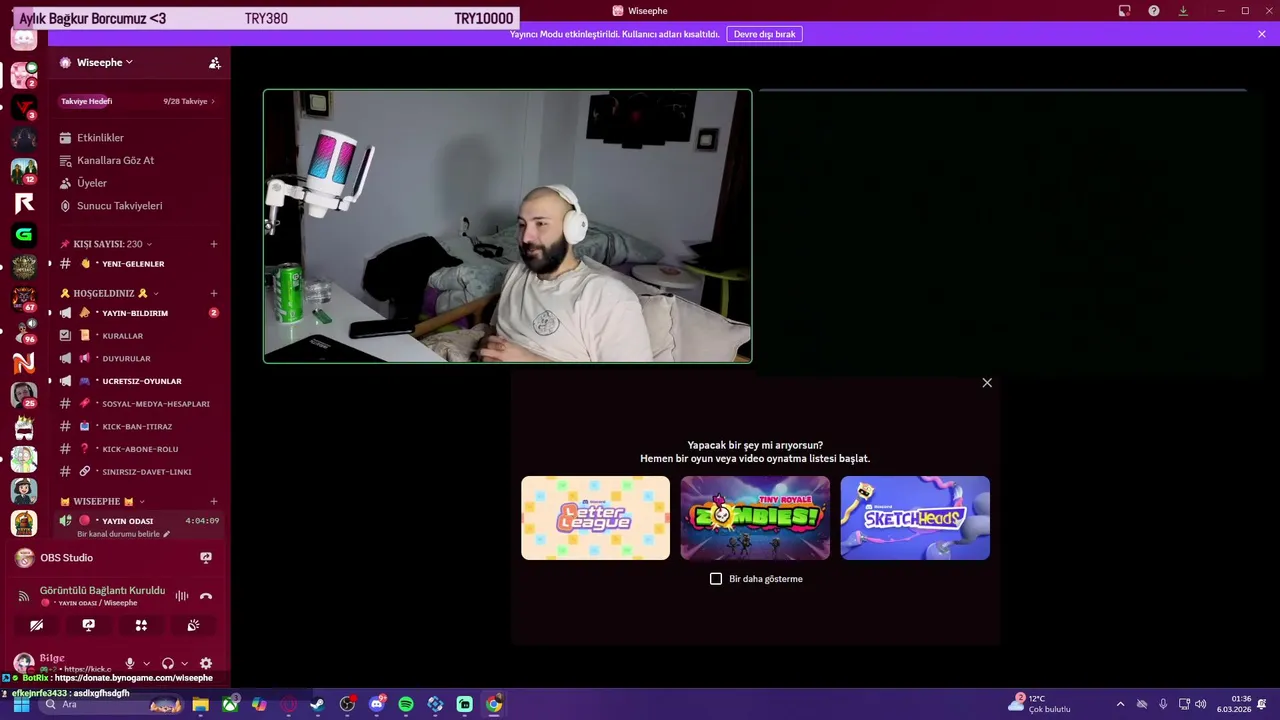The image size is (1280, 720).
Task: Open the soundboard icon
Action: pos(193,625)
